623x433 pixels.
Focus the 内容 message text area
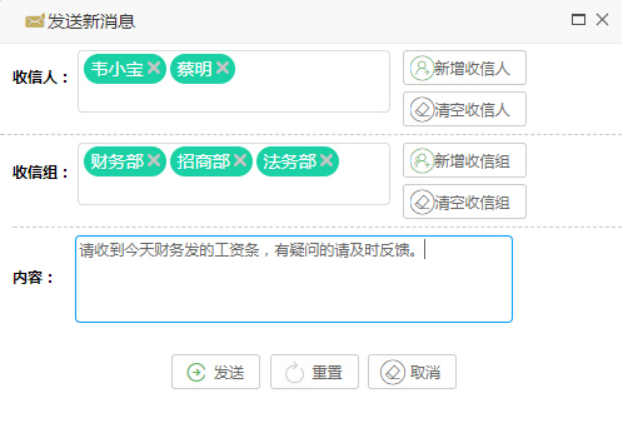point(293,290)
